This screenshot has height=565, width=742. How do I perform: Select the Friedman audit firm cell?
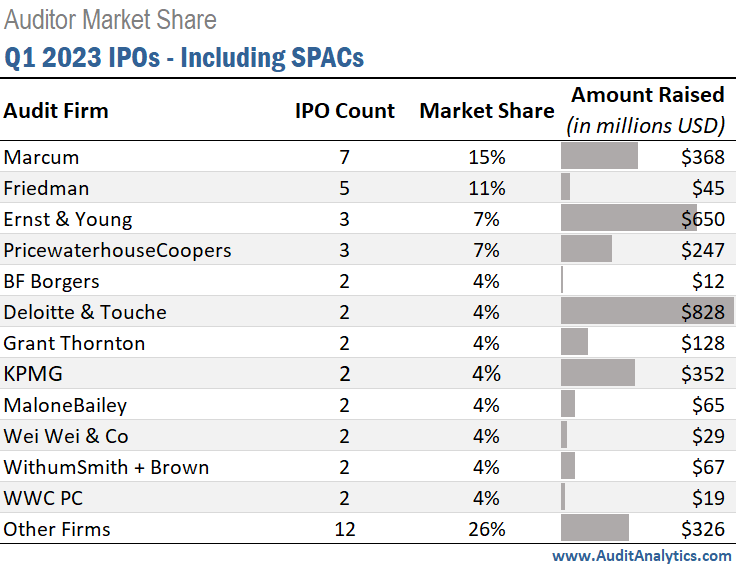click(47, 188)
